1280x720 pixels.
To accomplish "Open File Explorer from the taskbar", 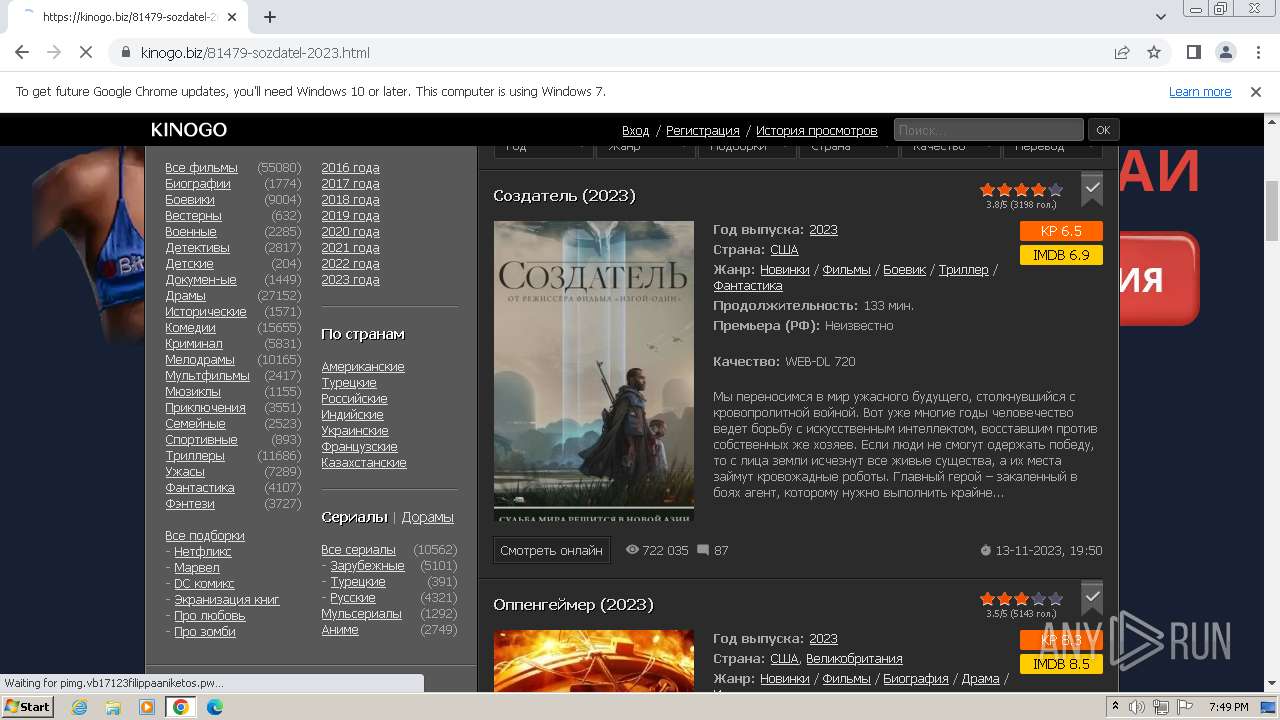I will tap(113, 707).
